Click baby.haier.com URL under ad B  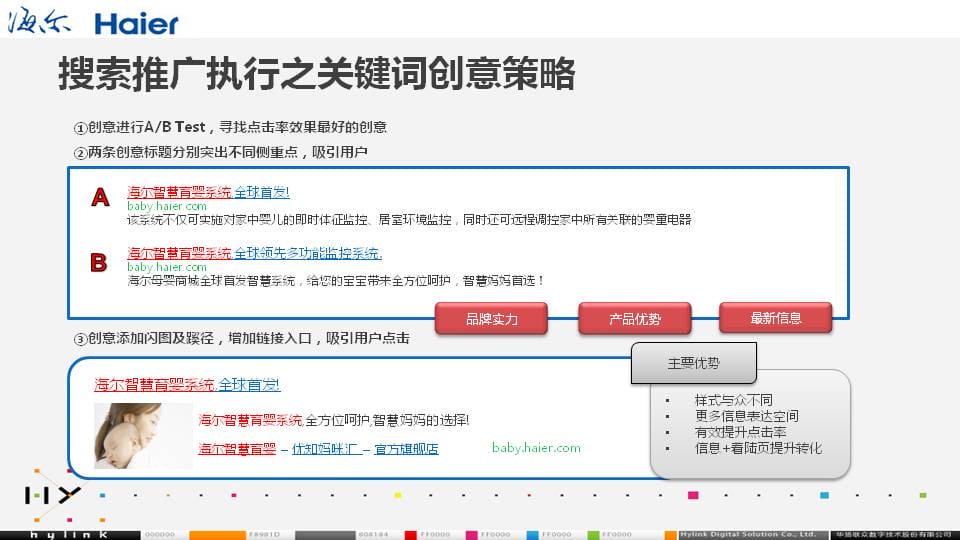tap(167, 267)
